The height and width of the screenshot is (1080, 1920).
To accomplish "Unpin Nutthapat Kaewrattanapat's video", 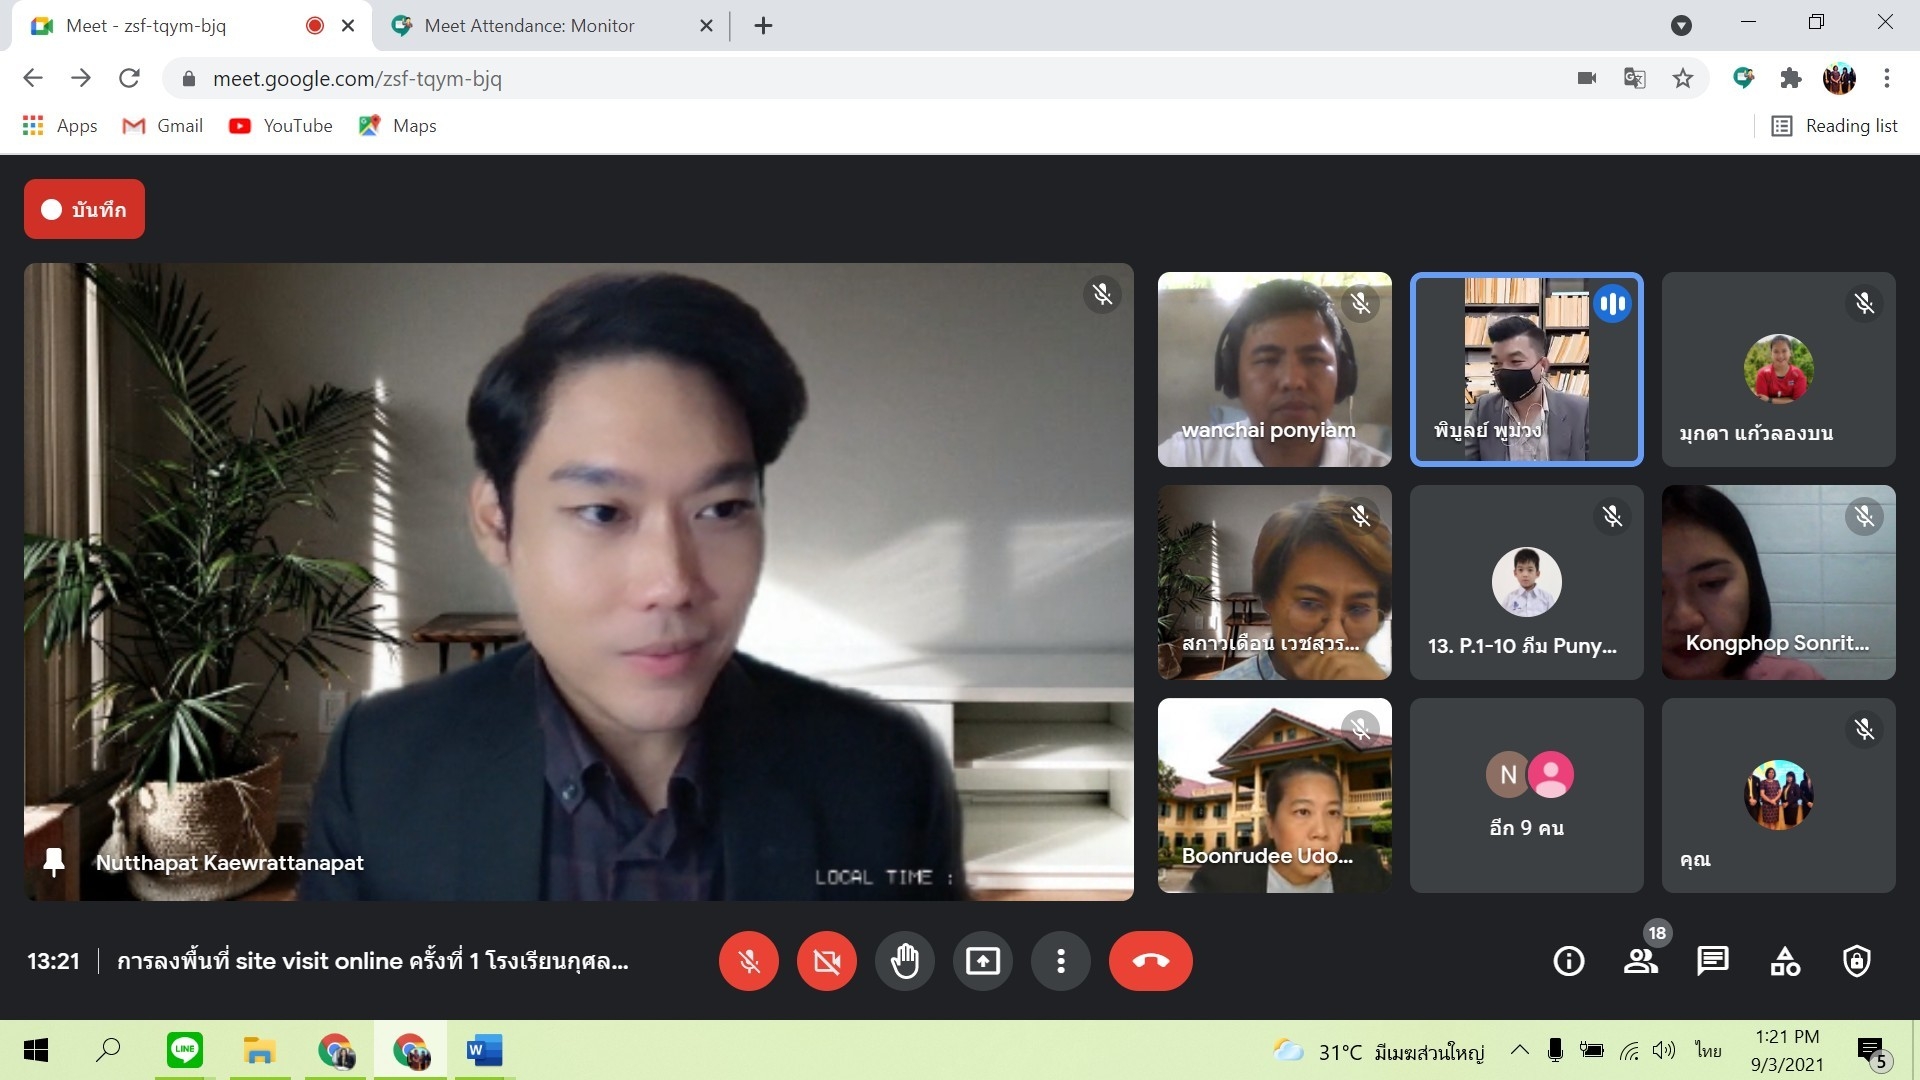I will 54,862.
